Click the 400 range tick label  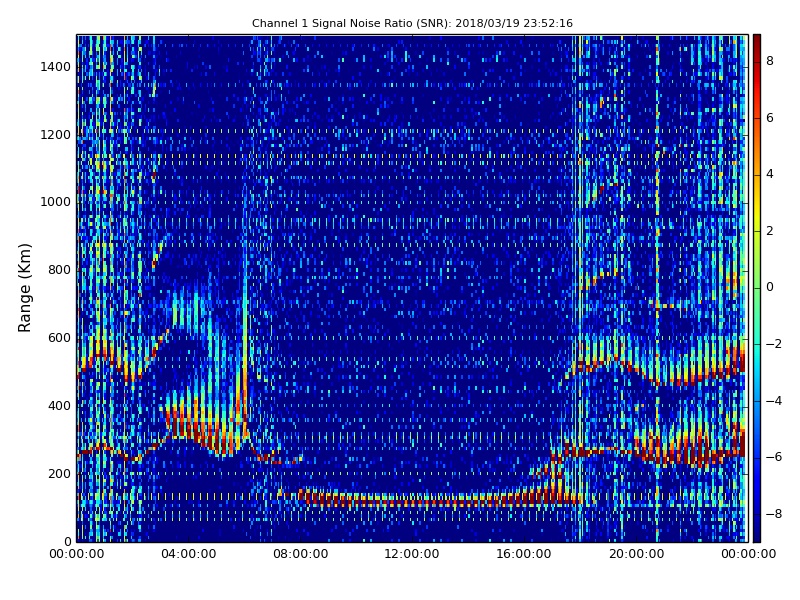coord(59,406)
